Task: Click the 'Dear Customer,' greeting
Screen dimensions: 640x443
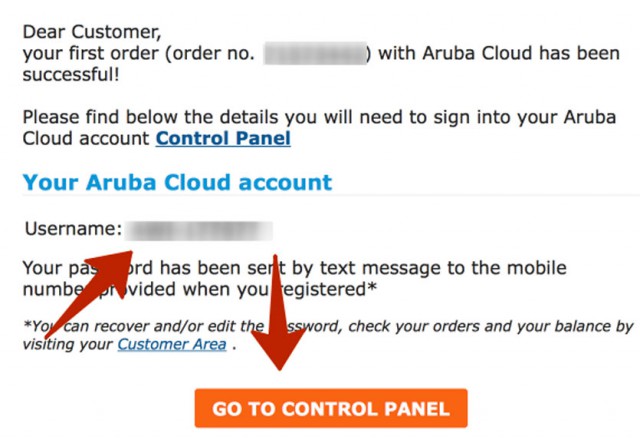Action: point(91,31)
